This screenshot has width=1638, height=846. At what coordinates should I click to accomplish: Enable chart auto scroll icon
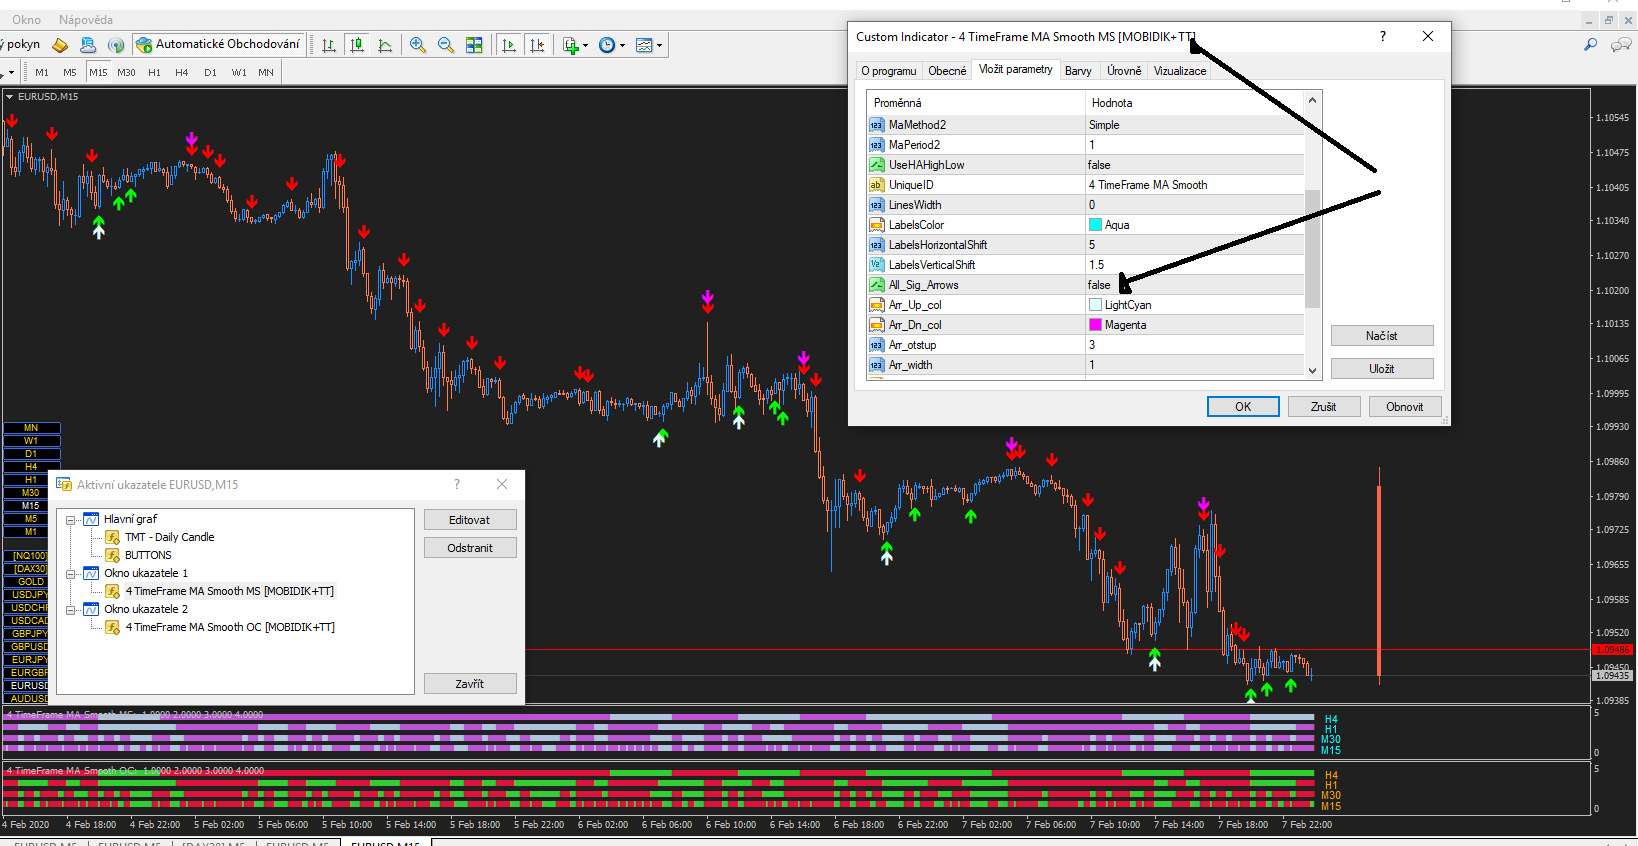[x=509, y=45]
